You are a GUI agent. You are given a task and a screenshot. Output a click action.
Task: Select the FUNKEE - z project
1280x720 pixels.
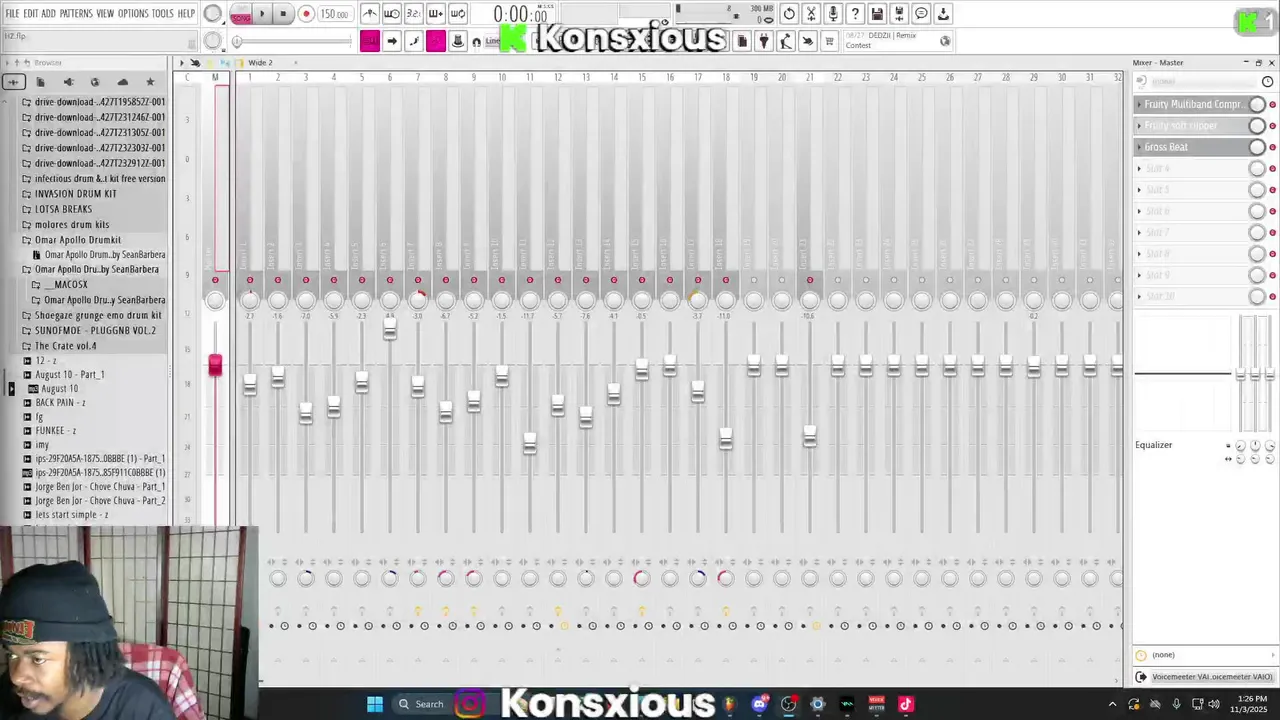pos(55,431)
